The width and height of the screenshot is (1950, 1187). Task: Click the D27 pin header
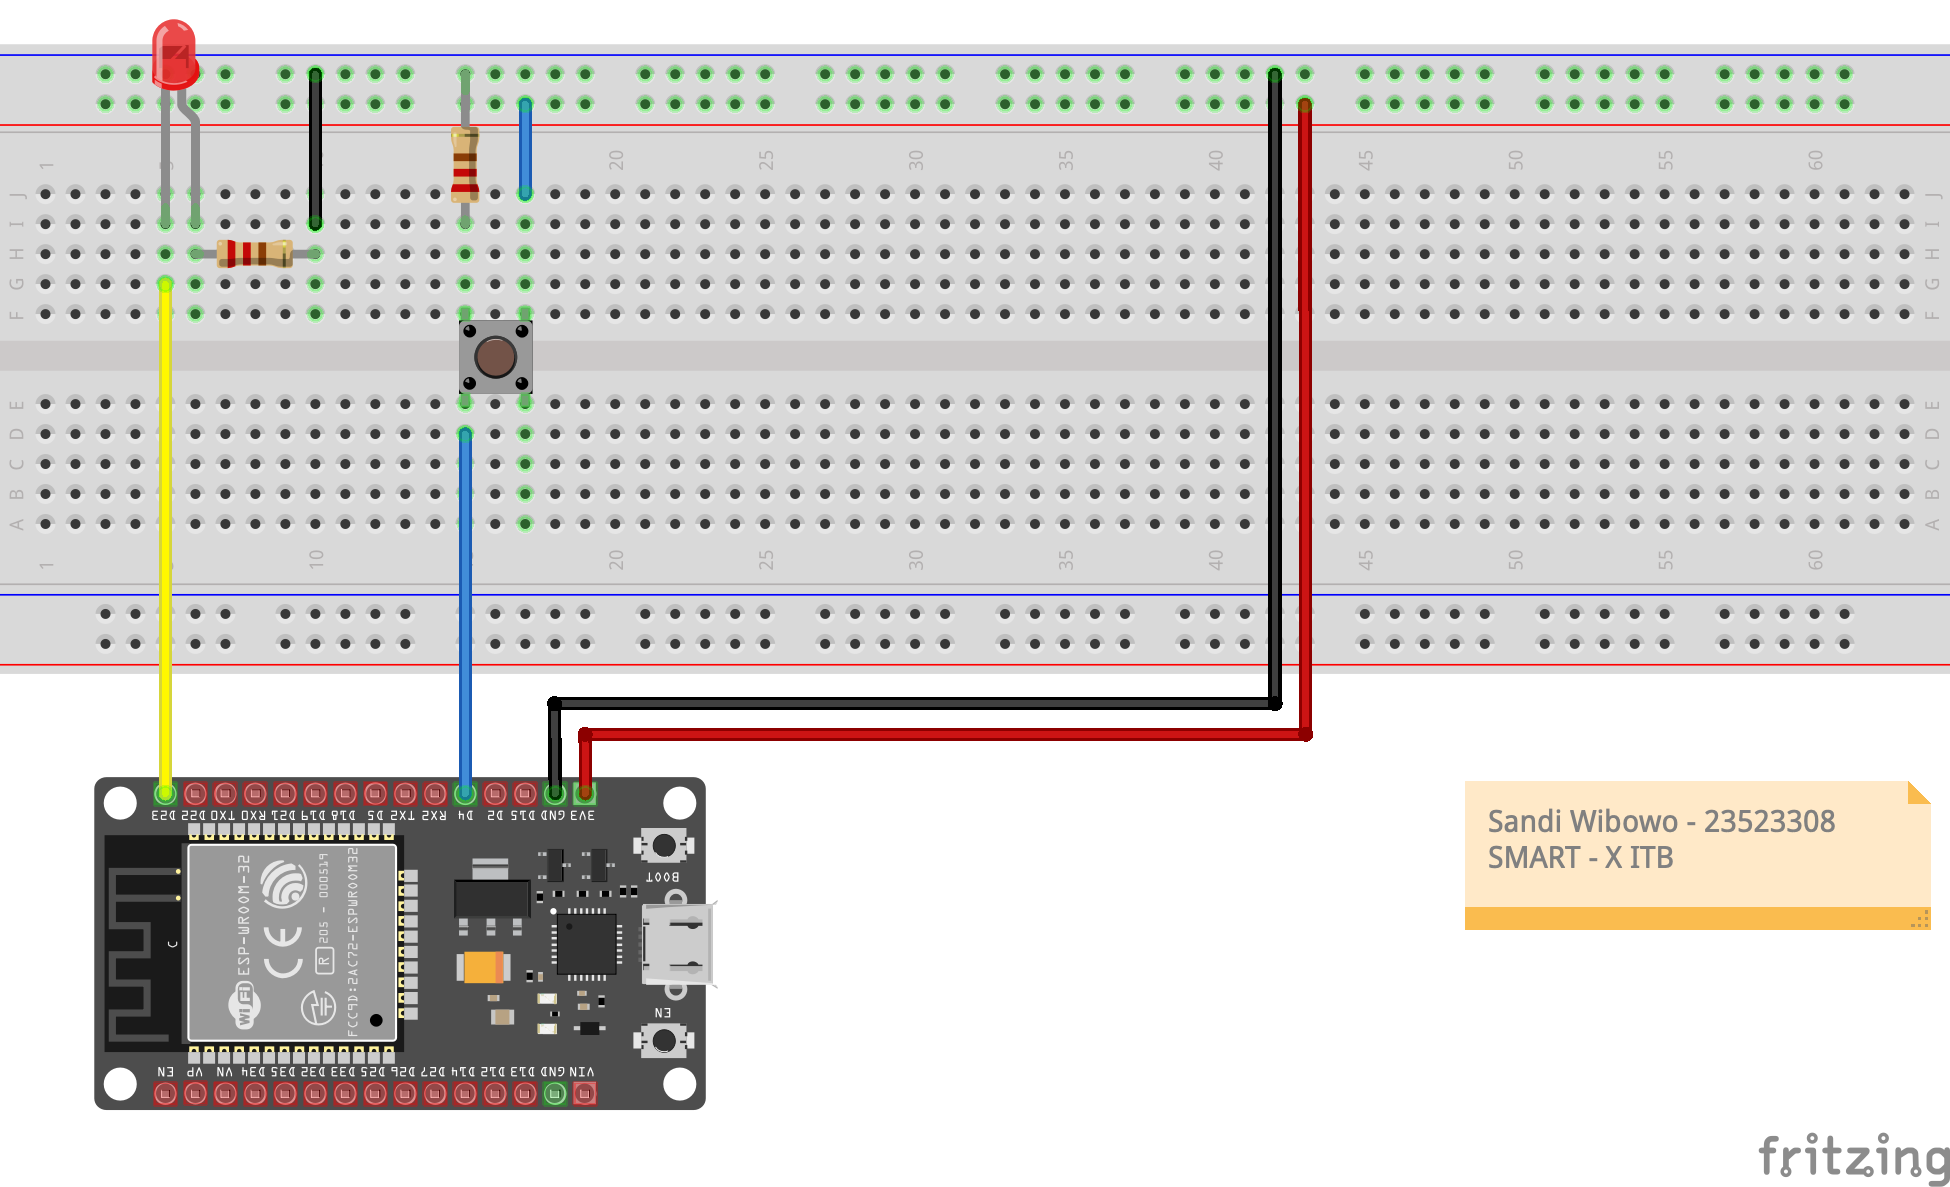click(x=435, y=1094)
